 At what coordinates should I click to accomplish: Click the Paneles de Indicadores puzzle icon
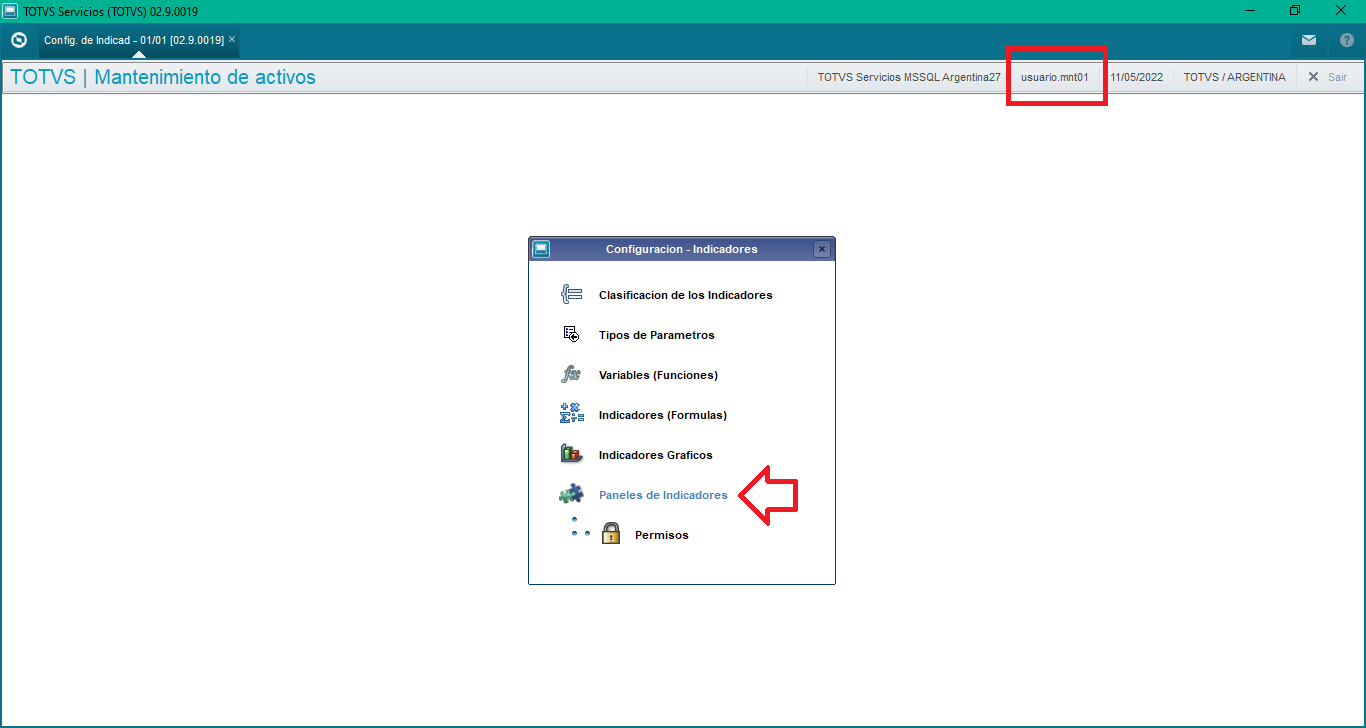571,494
